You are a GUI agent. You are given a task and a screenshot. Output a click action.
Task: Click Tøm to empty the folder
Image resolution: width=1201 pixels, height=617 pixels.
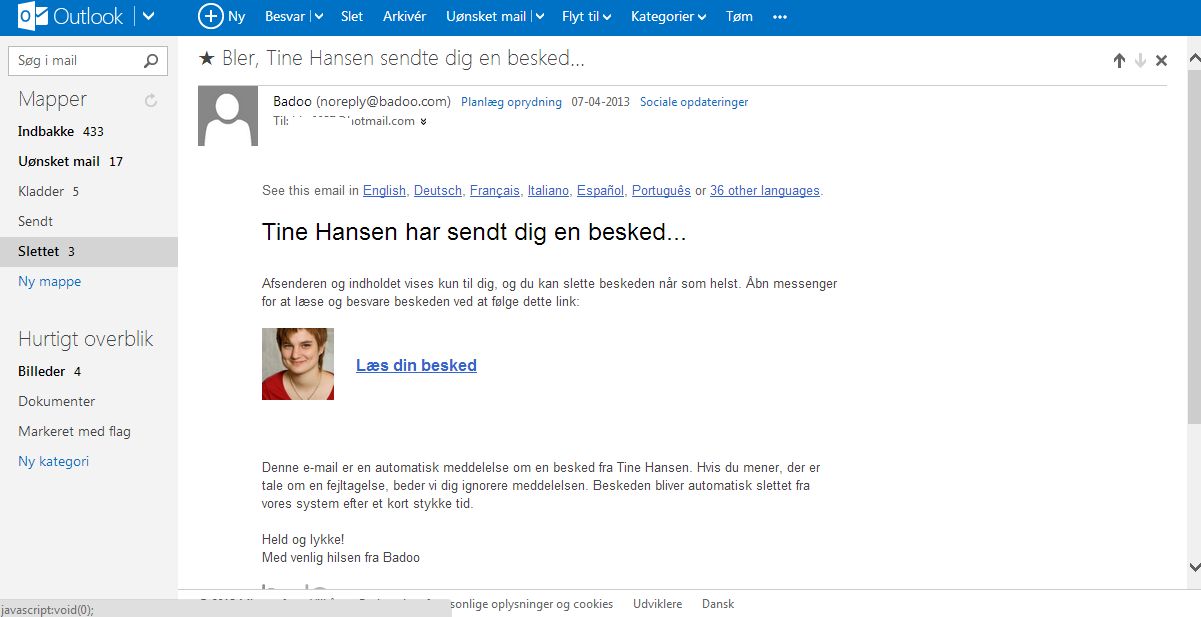[x=739, y=16]
